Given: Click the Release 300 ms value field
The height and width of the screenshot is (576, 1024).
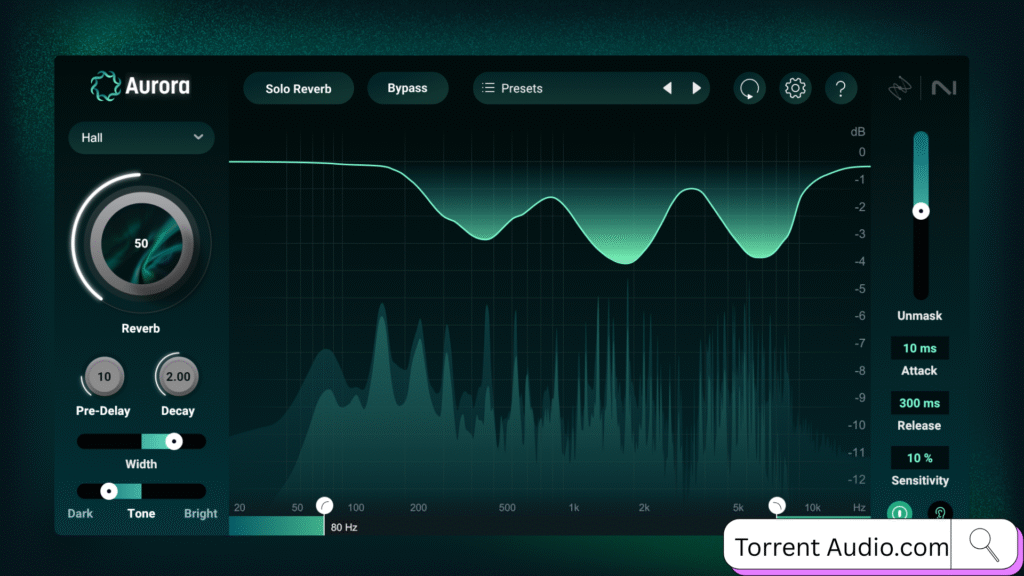Looking at the screenshot, I should 920,403.
